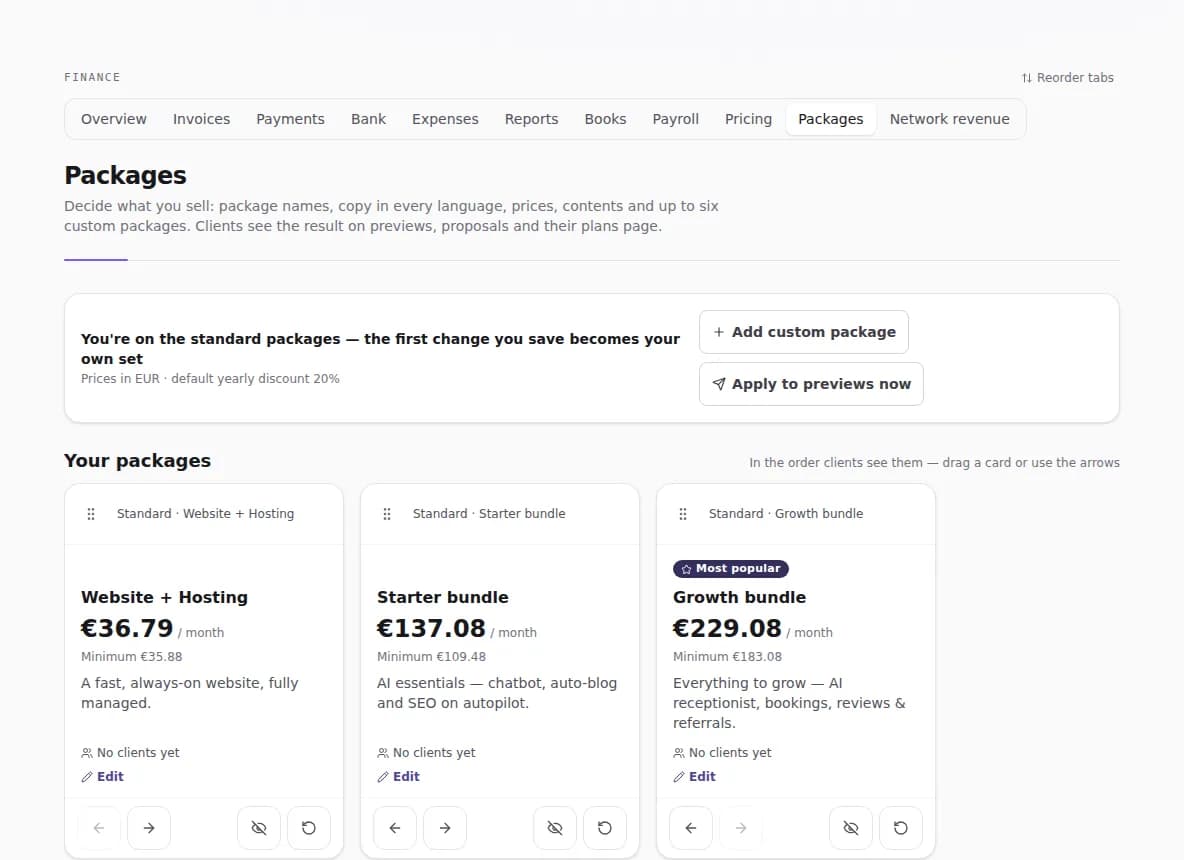This screenshot has width=1184, height=860.
Task: Go to the Pricing tab
Action: 748,119
